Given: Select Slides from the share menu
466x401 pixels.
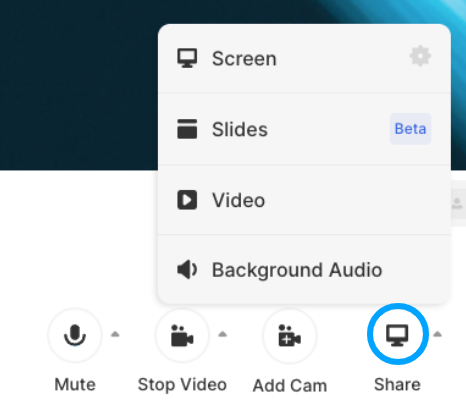Looking at the screenshot, I should pyautogui.click(x=304, y=129).
